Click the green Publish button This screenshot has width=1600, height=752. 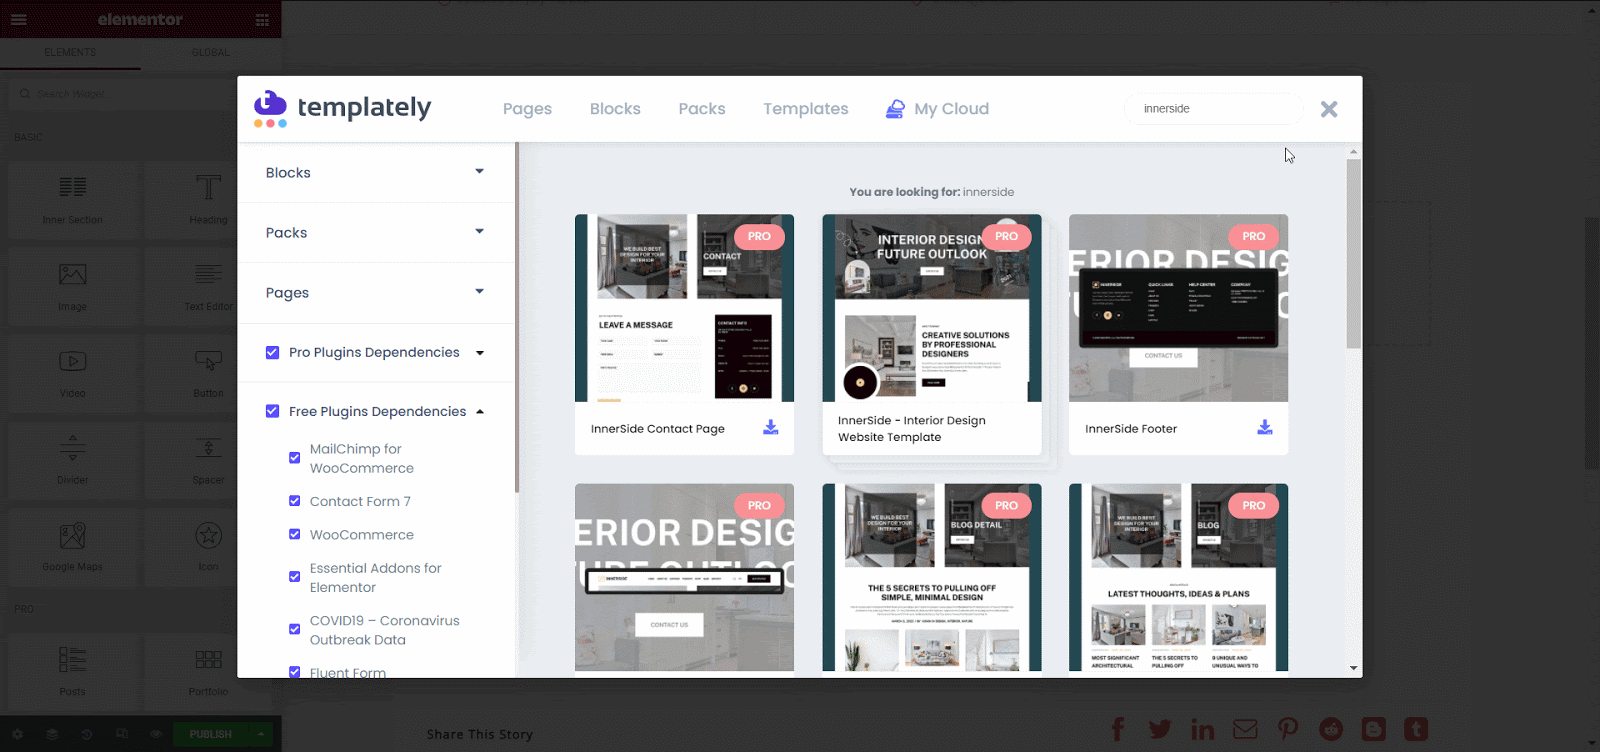210,734
